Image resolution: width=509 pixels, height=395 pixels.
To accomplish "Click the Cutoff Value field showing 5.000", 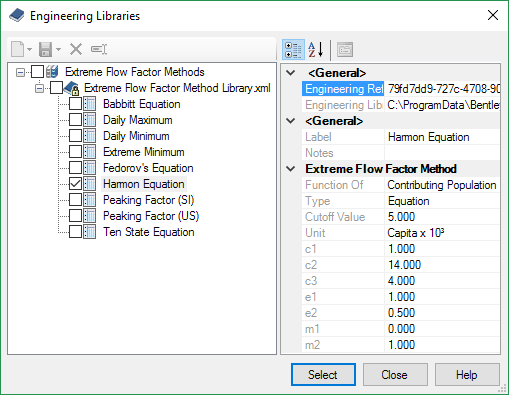I will [442, 217].
